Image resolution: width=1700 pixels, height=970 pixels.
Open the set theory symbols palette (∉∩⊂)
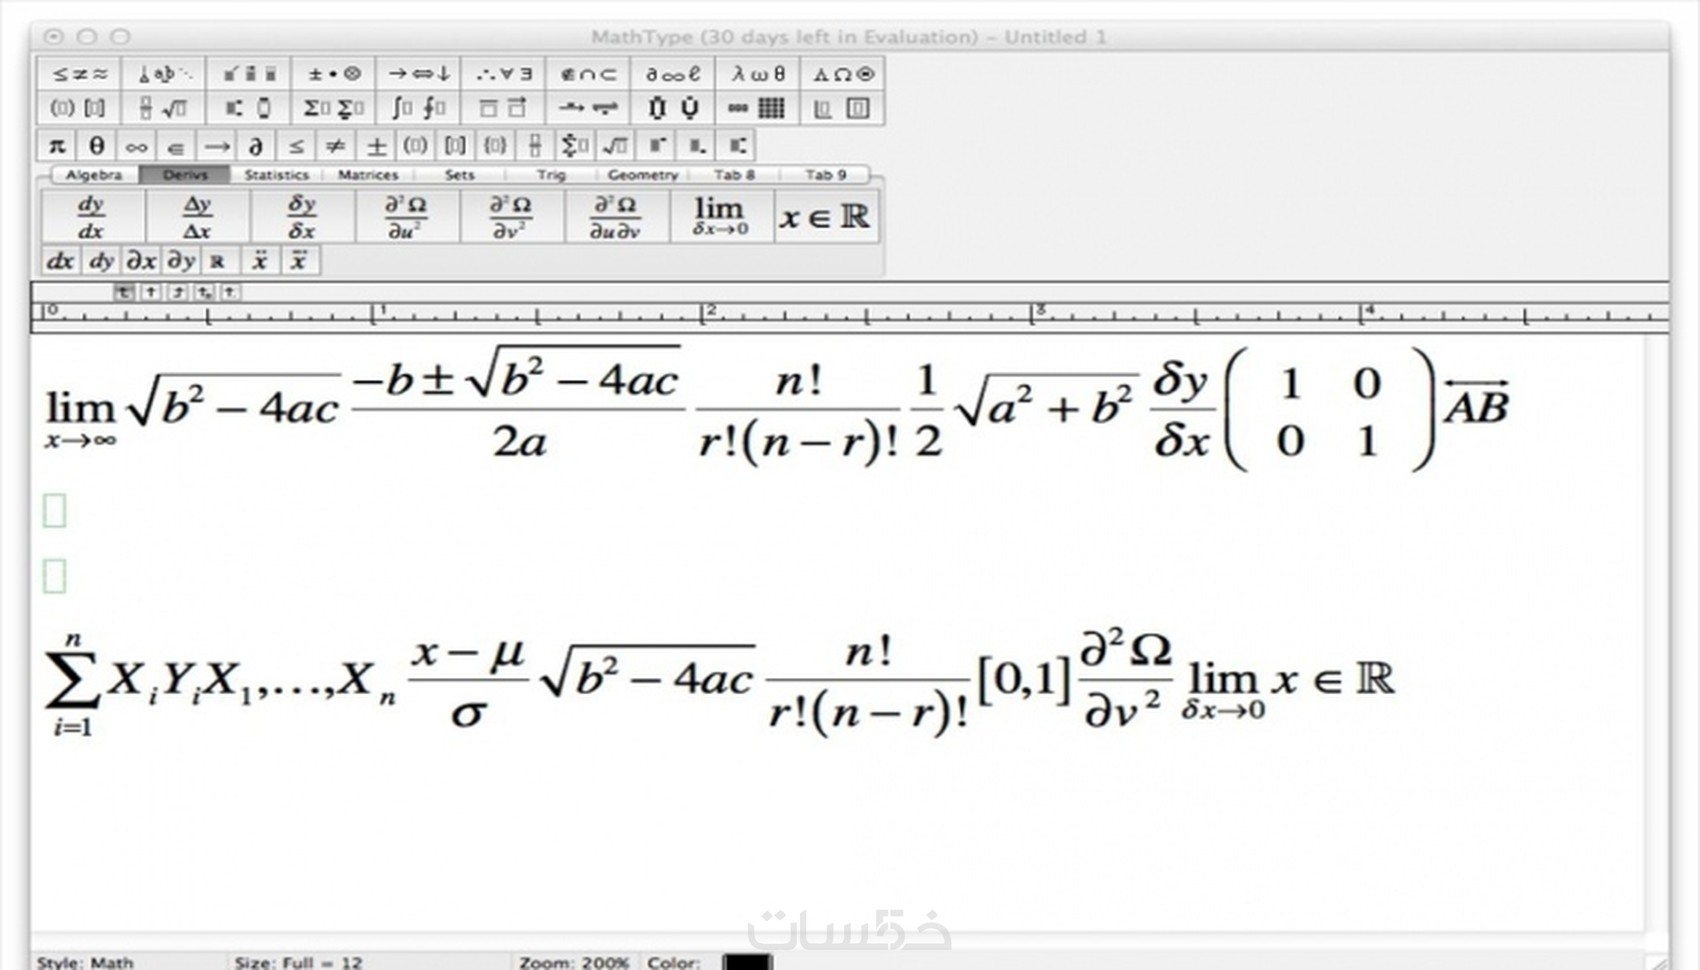pyautogui.click(x=589, y=74)
